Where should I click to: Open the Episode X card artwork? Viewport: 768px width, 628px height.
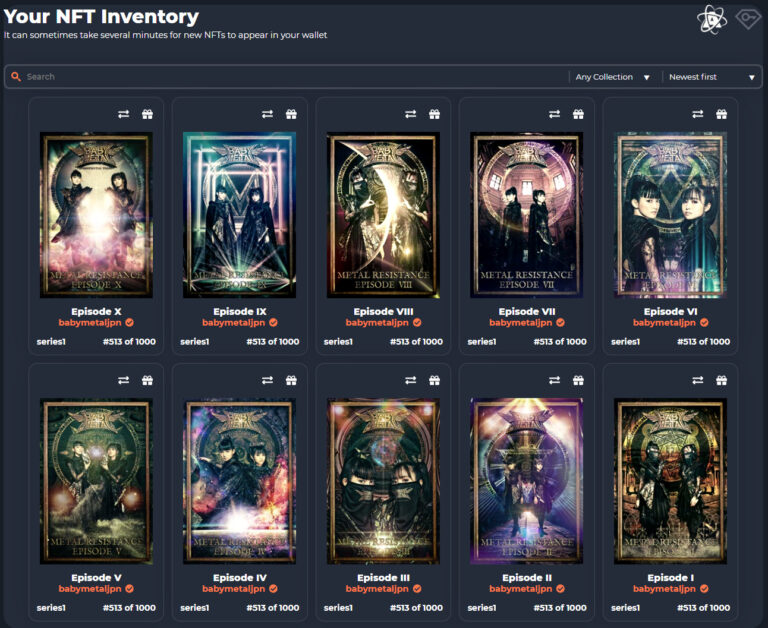point(96,215)
